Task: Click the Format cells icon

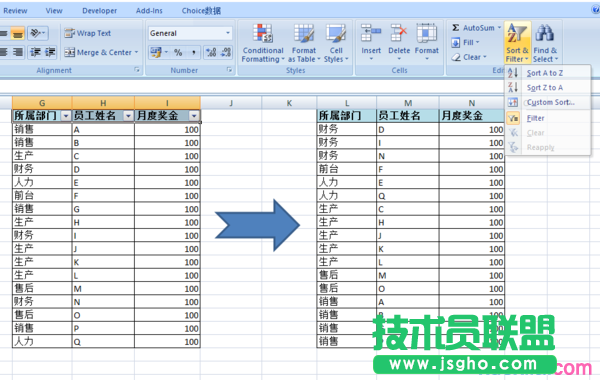Action: [427, 33]
